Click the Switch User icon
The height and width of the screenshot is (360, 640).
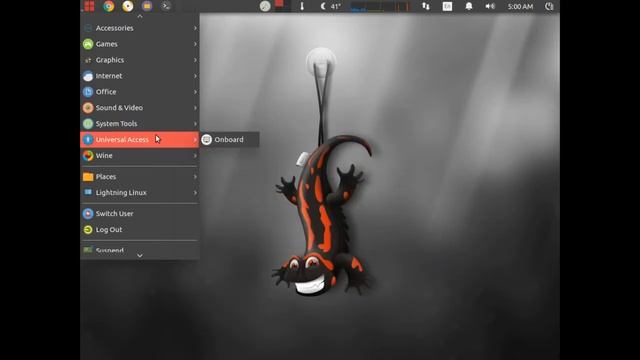tap(88, 213)
